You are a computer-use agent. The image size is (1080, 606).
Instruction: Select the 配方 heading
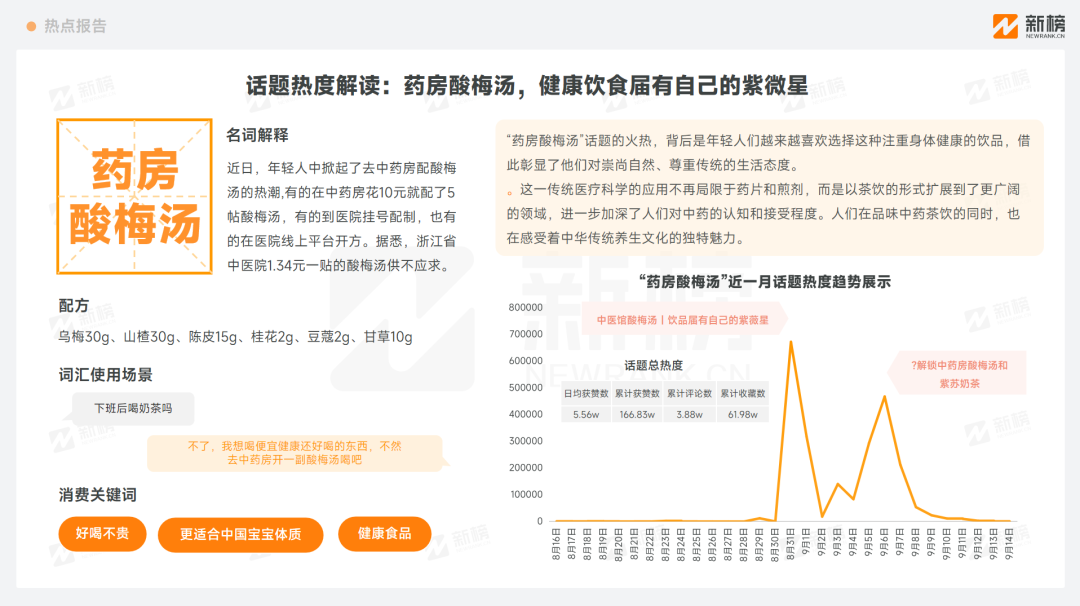(x=74, y=306)
